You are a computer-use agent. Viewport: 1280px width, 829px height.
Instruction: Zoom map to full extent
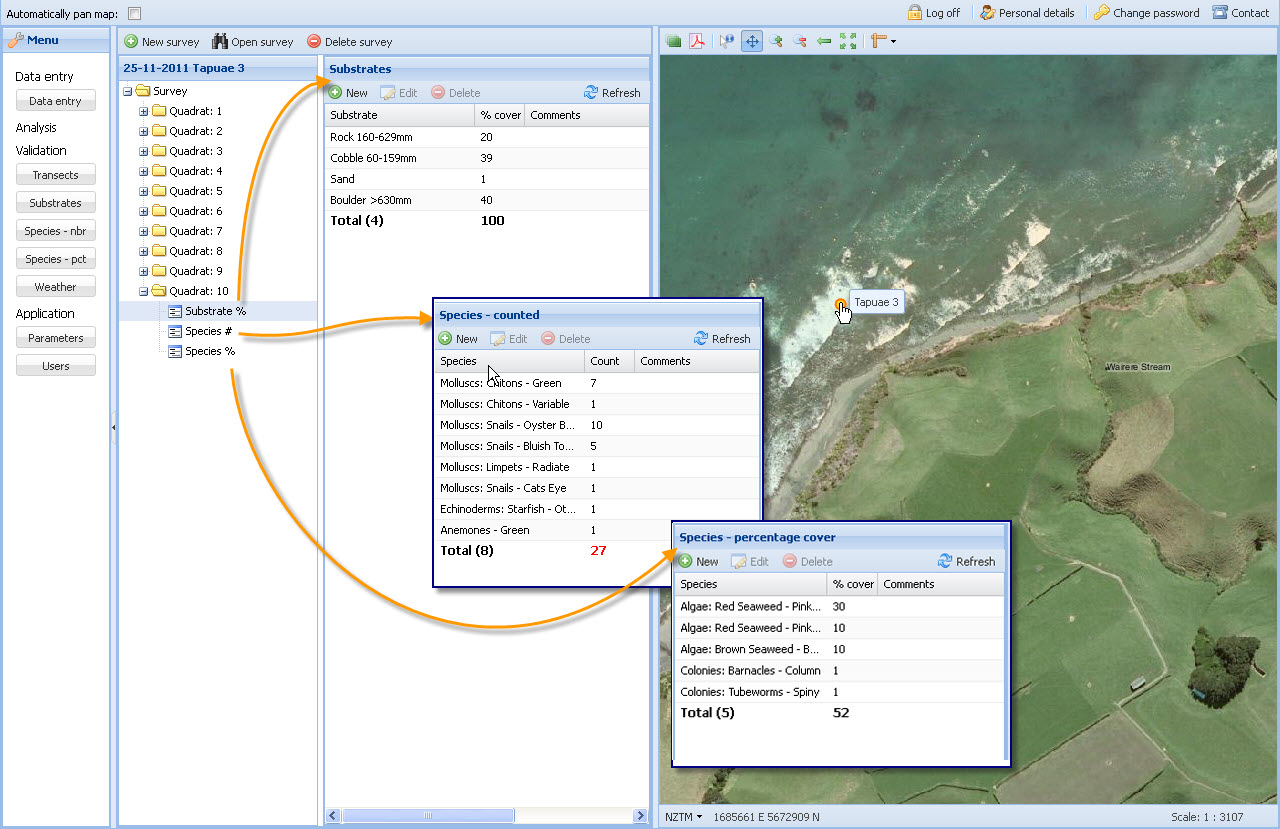(848, 41)
